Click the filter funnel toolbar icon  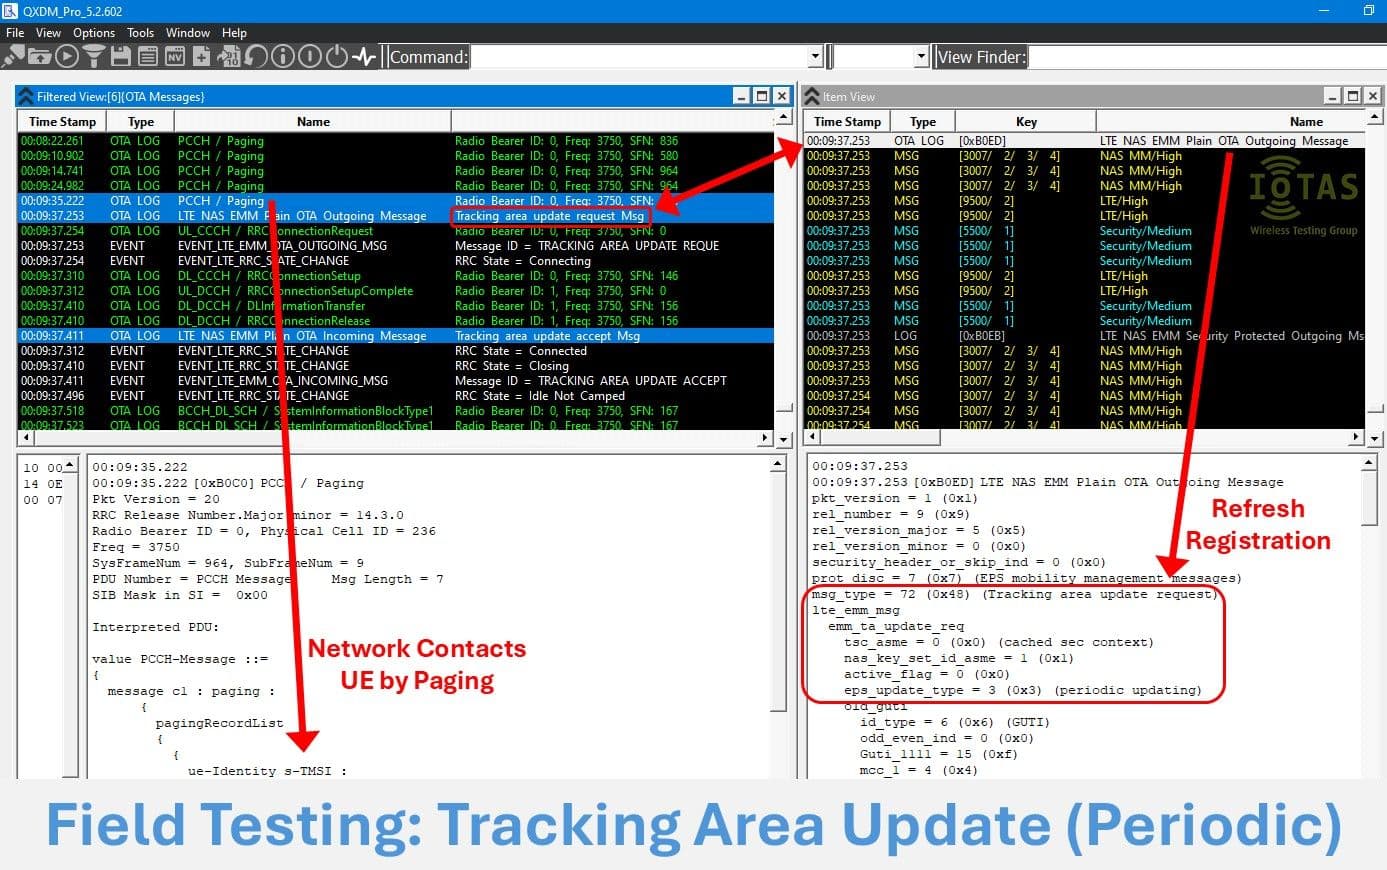[94, 57]
